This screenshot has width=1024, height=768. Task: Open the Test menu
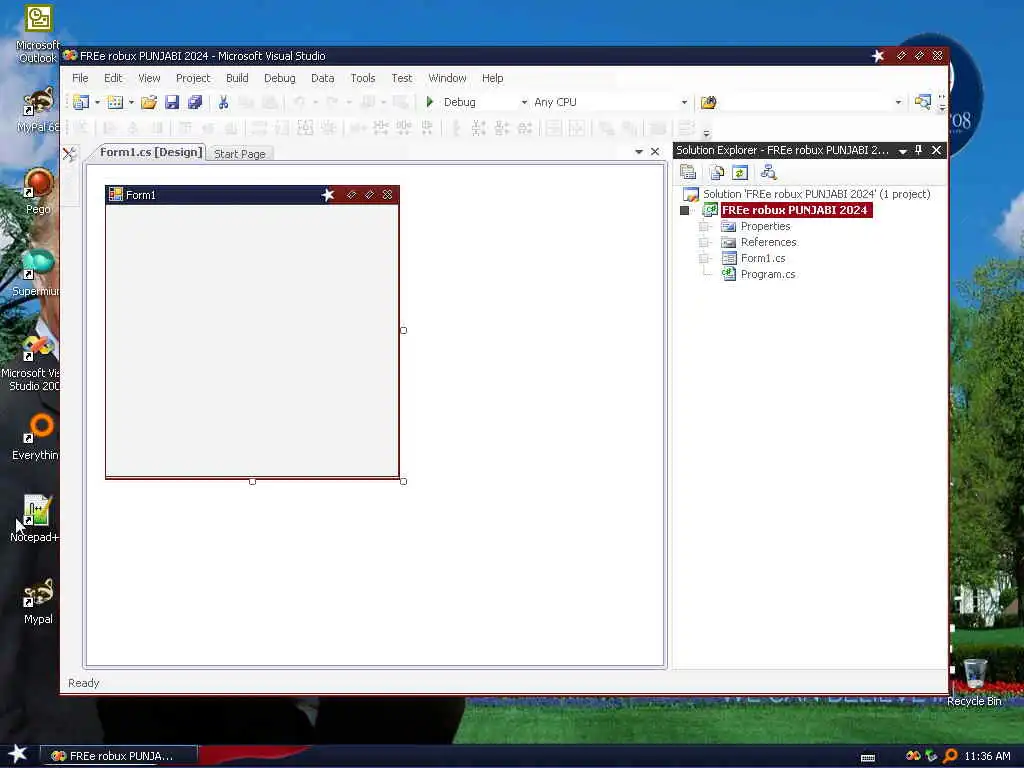(x=402, y=78)
